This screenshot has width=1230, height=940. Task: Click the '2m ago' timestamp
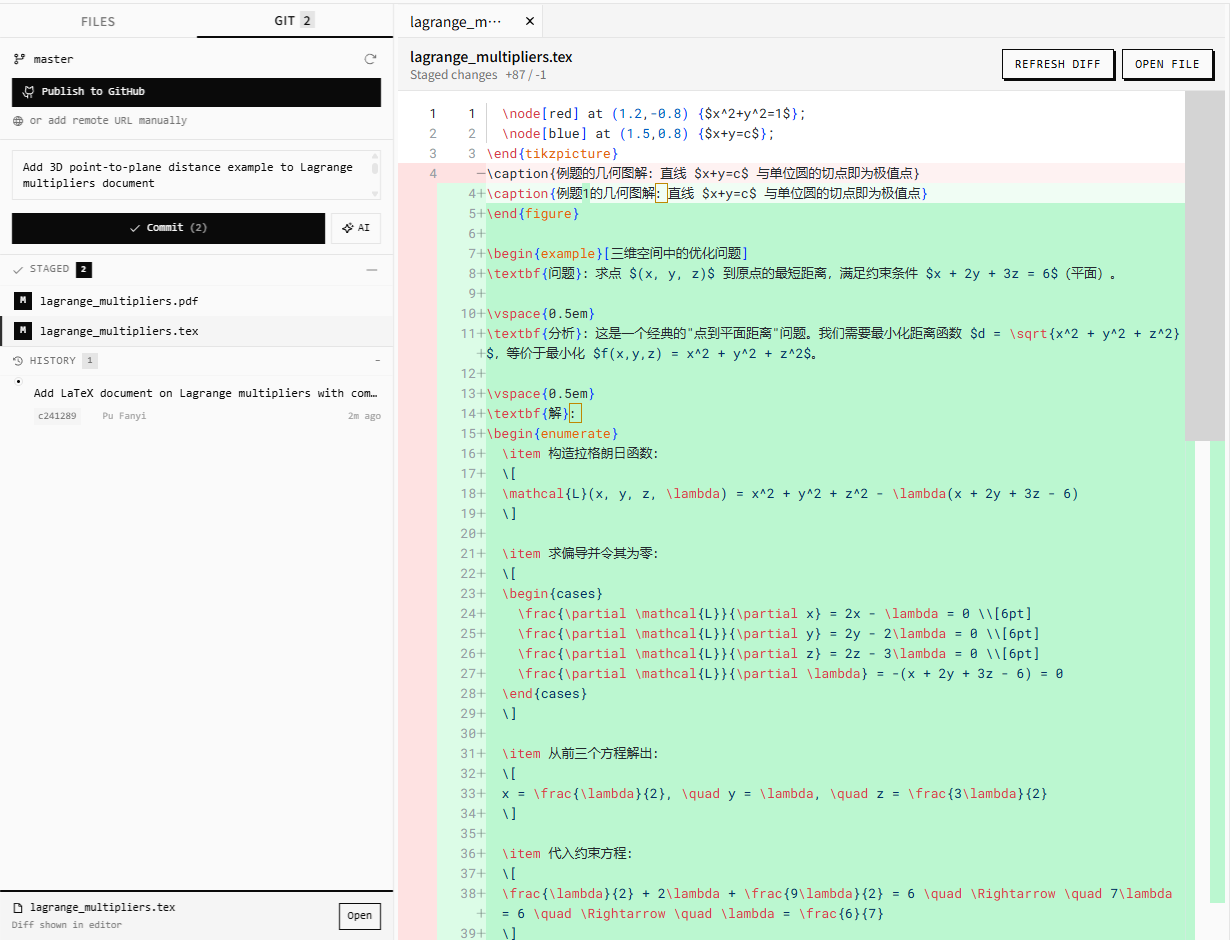(364, 416)
